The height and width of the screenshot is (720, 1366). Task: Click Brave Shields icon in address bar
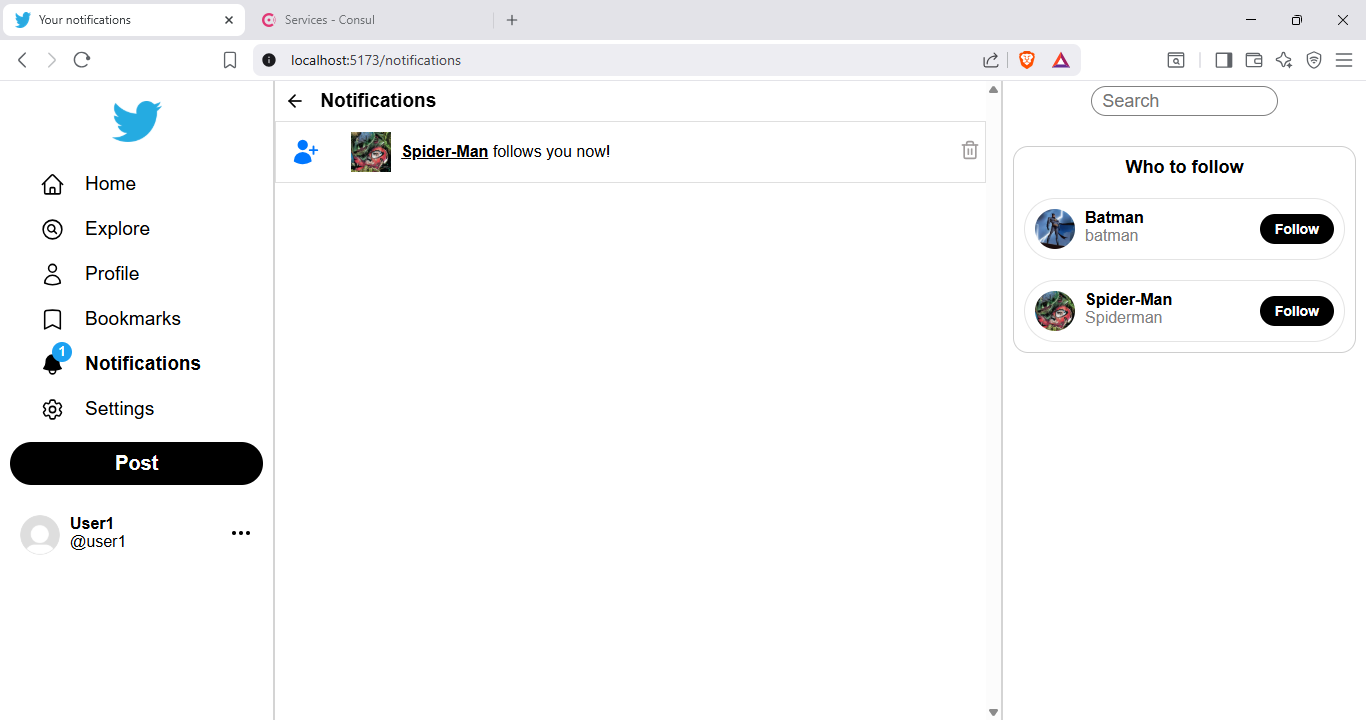point(1027,60)
